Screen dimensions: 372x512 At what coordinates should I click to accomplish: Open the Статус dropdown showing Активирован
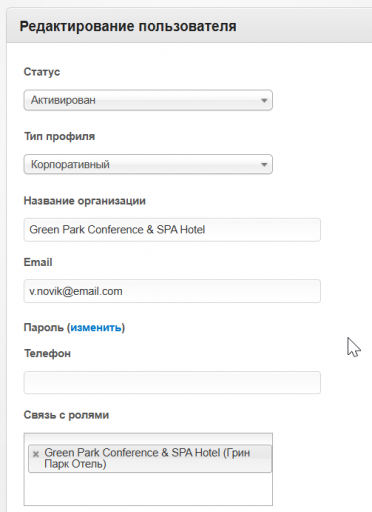pos(148,100)
